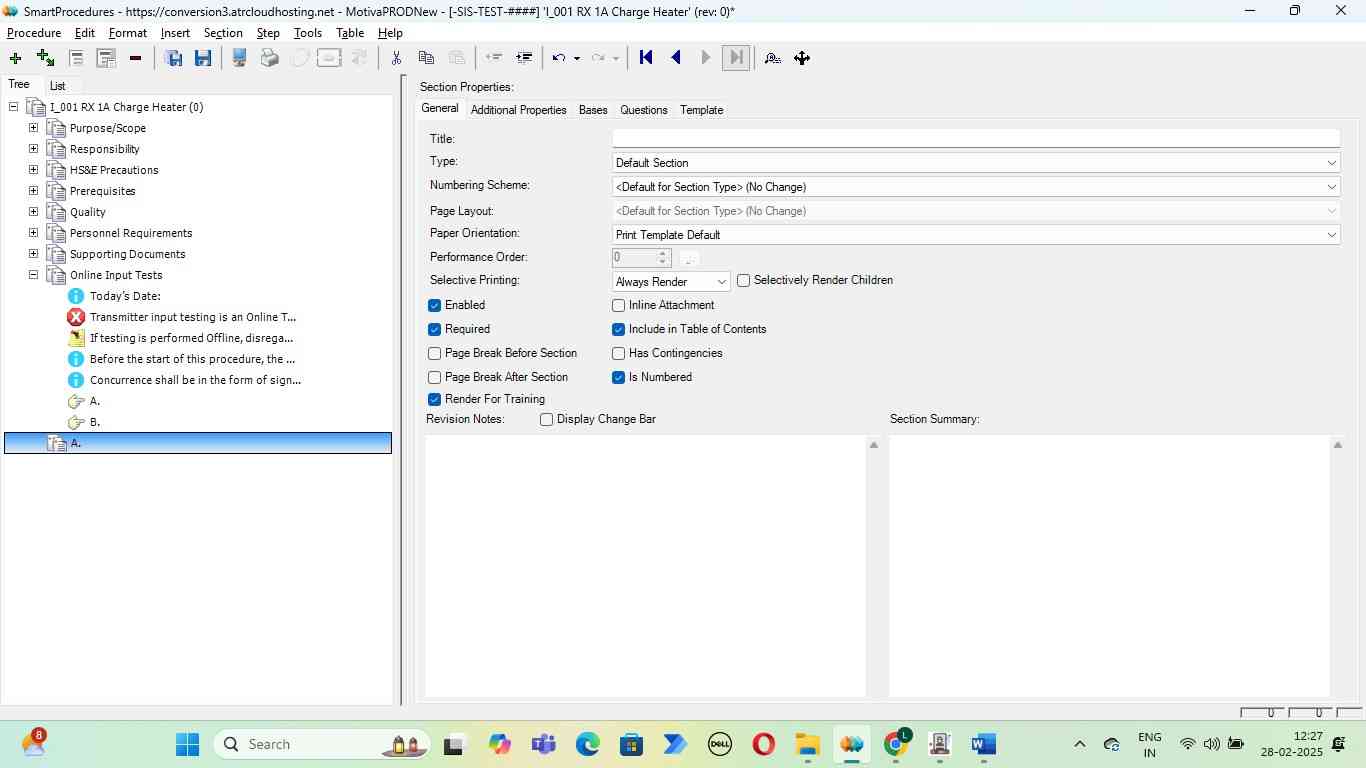Switch to the Questions tab
The width and height of the screenshot is (1366, 768).
643,110
